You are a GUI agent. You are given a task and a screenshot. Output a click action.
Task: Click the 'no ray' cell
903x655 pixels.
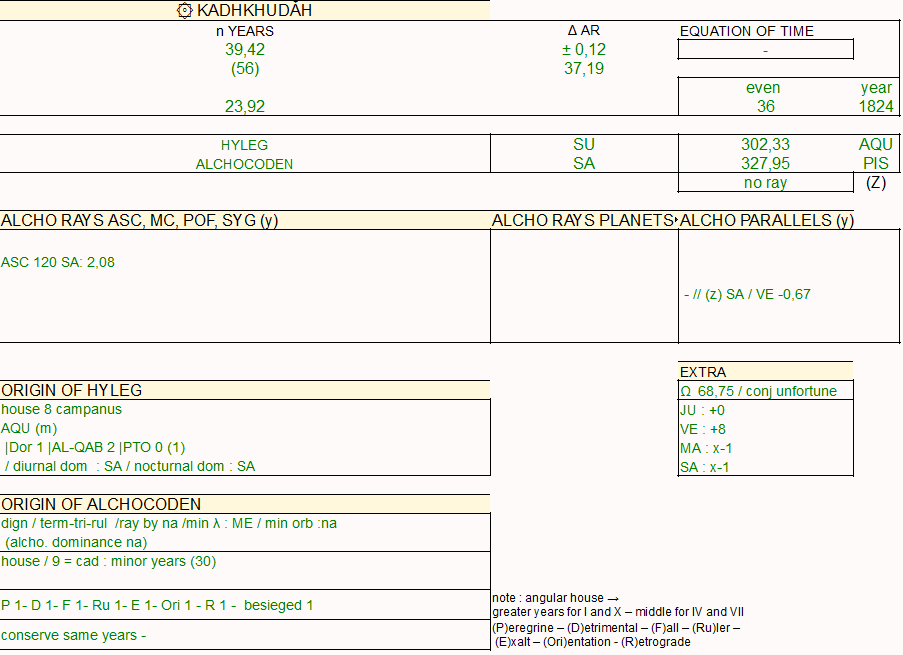[x=765, y=183]
